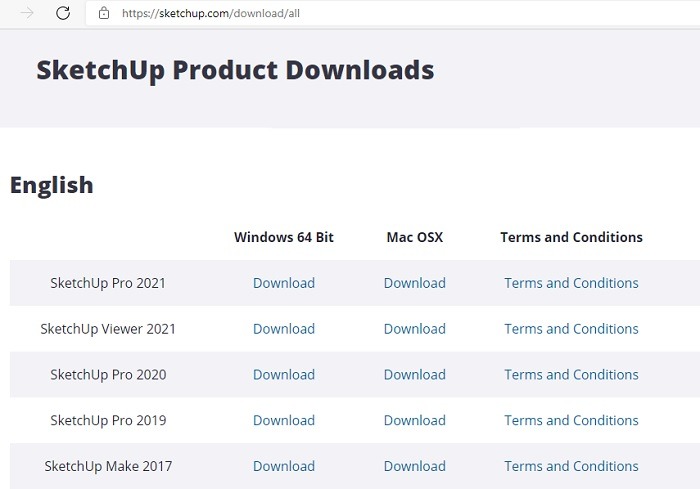Open Terms and Conditions for SketchUp Viewer 2021

pos(571,329)
